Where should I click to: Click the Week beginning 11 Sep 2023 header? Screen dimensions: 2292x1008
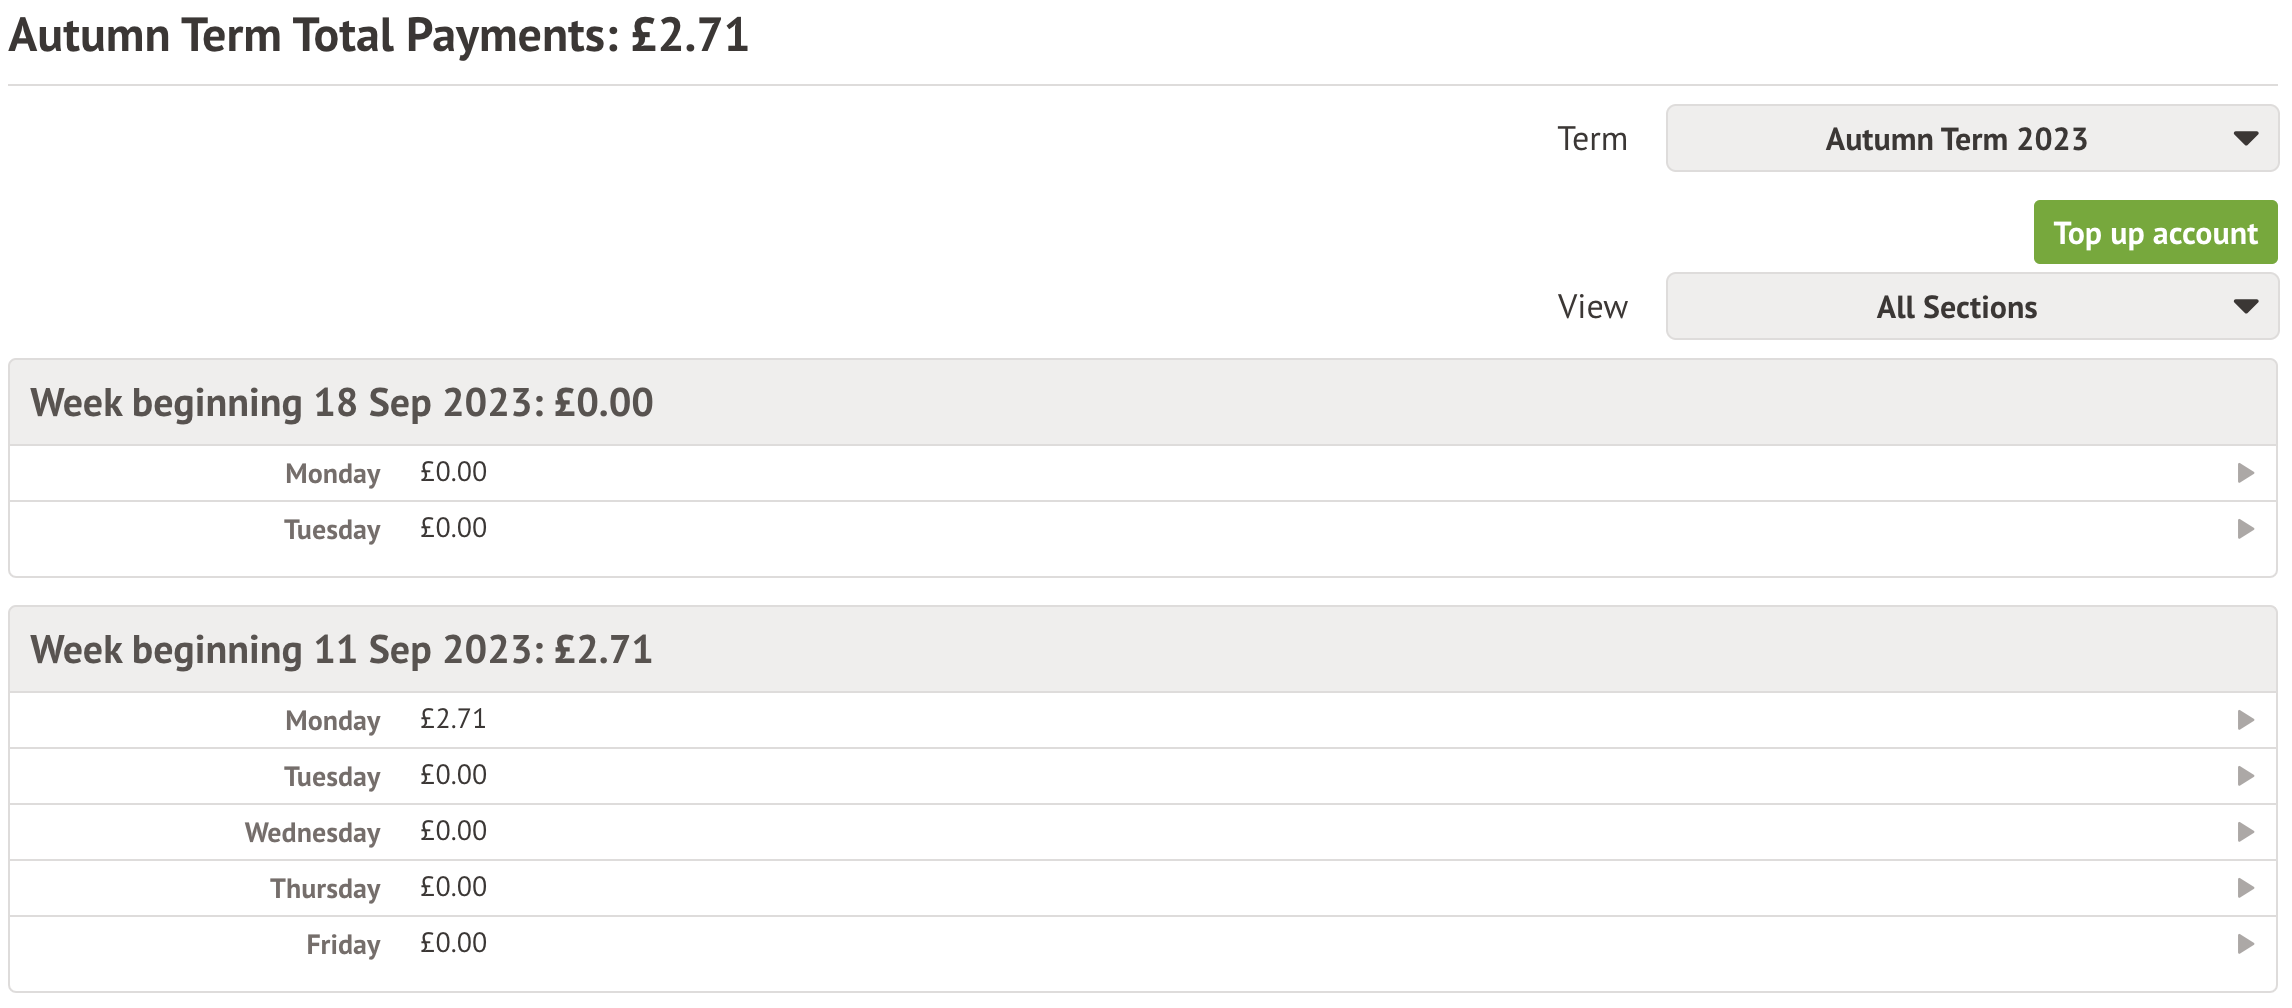pyautogui.click(x=341, y=650)
